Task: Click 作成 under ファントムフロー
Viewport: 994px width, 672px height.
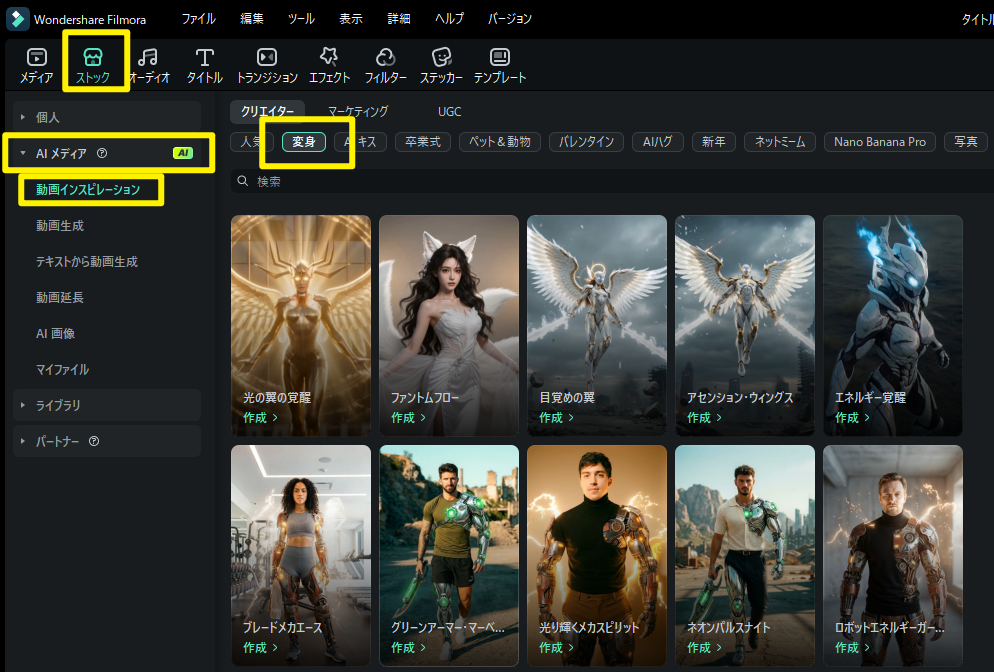Action: [408, 418]
